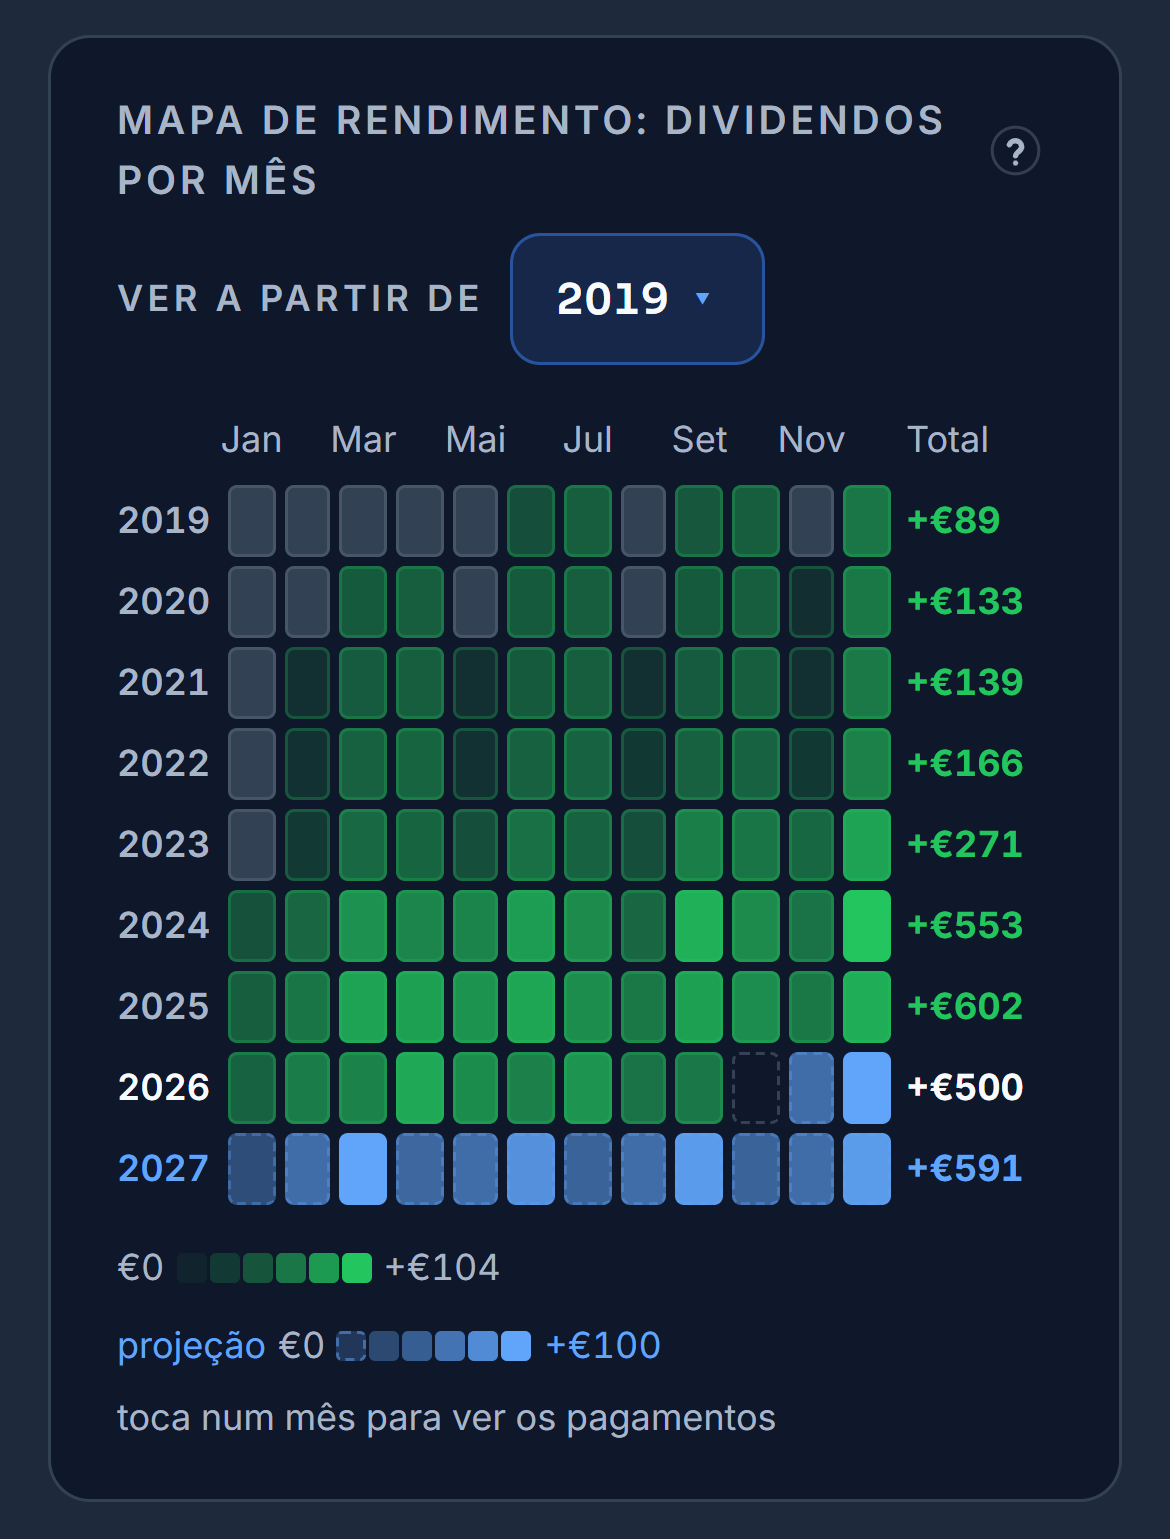Click the Set column header

[699, 440]
